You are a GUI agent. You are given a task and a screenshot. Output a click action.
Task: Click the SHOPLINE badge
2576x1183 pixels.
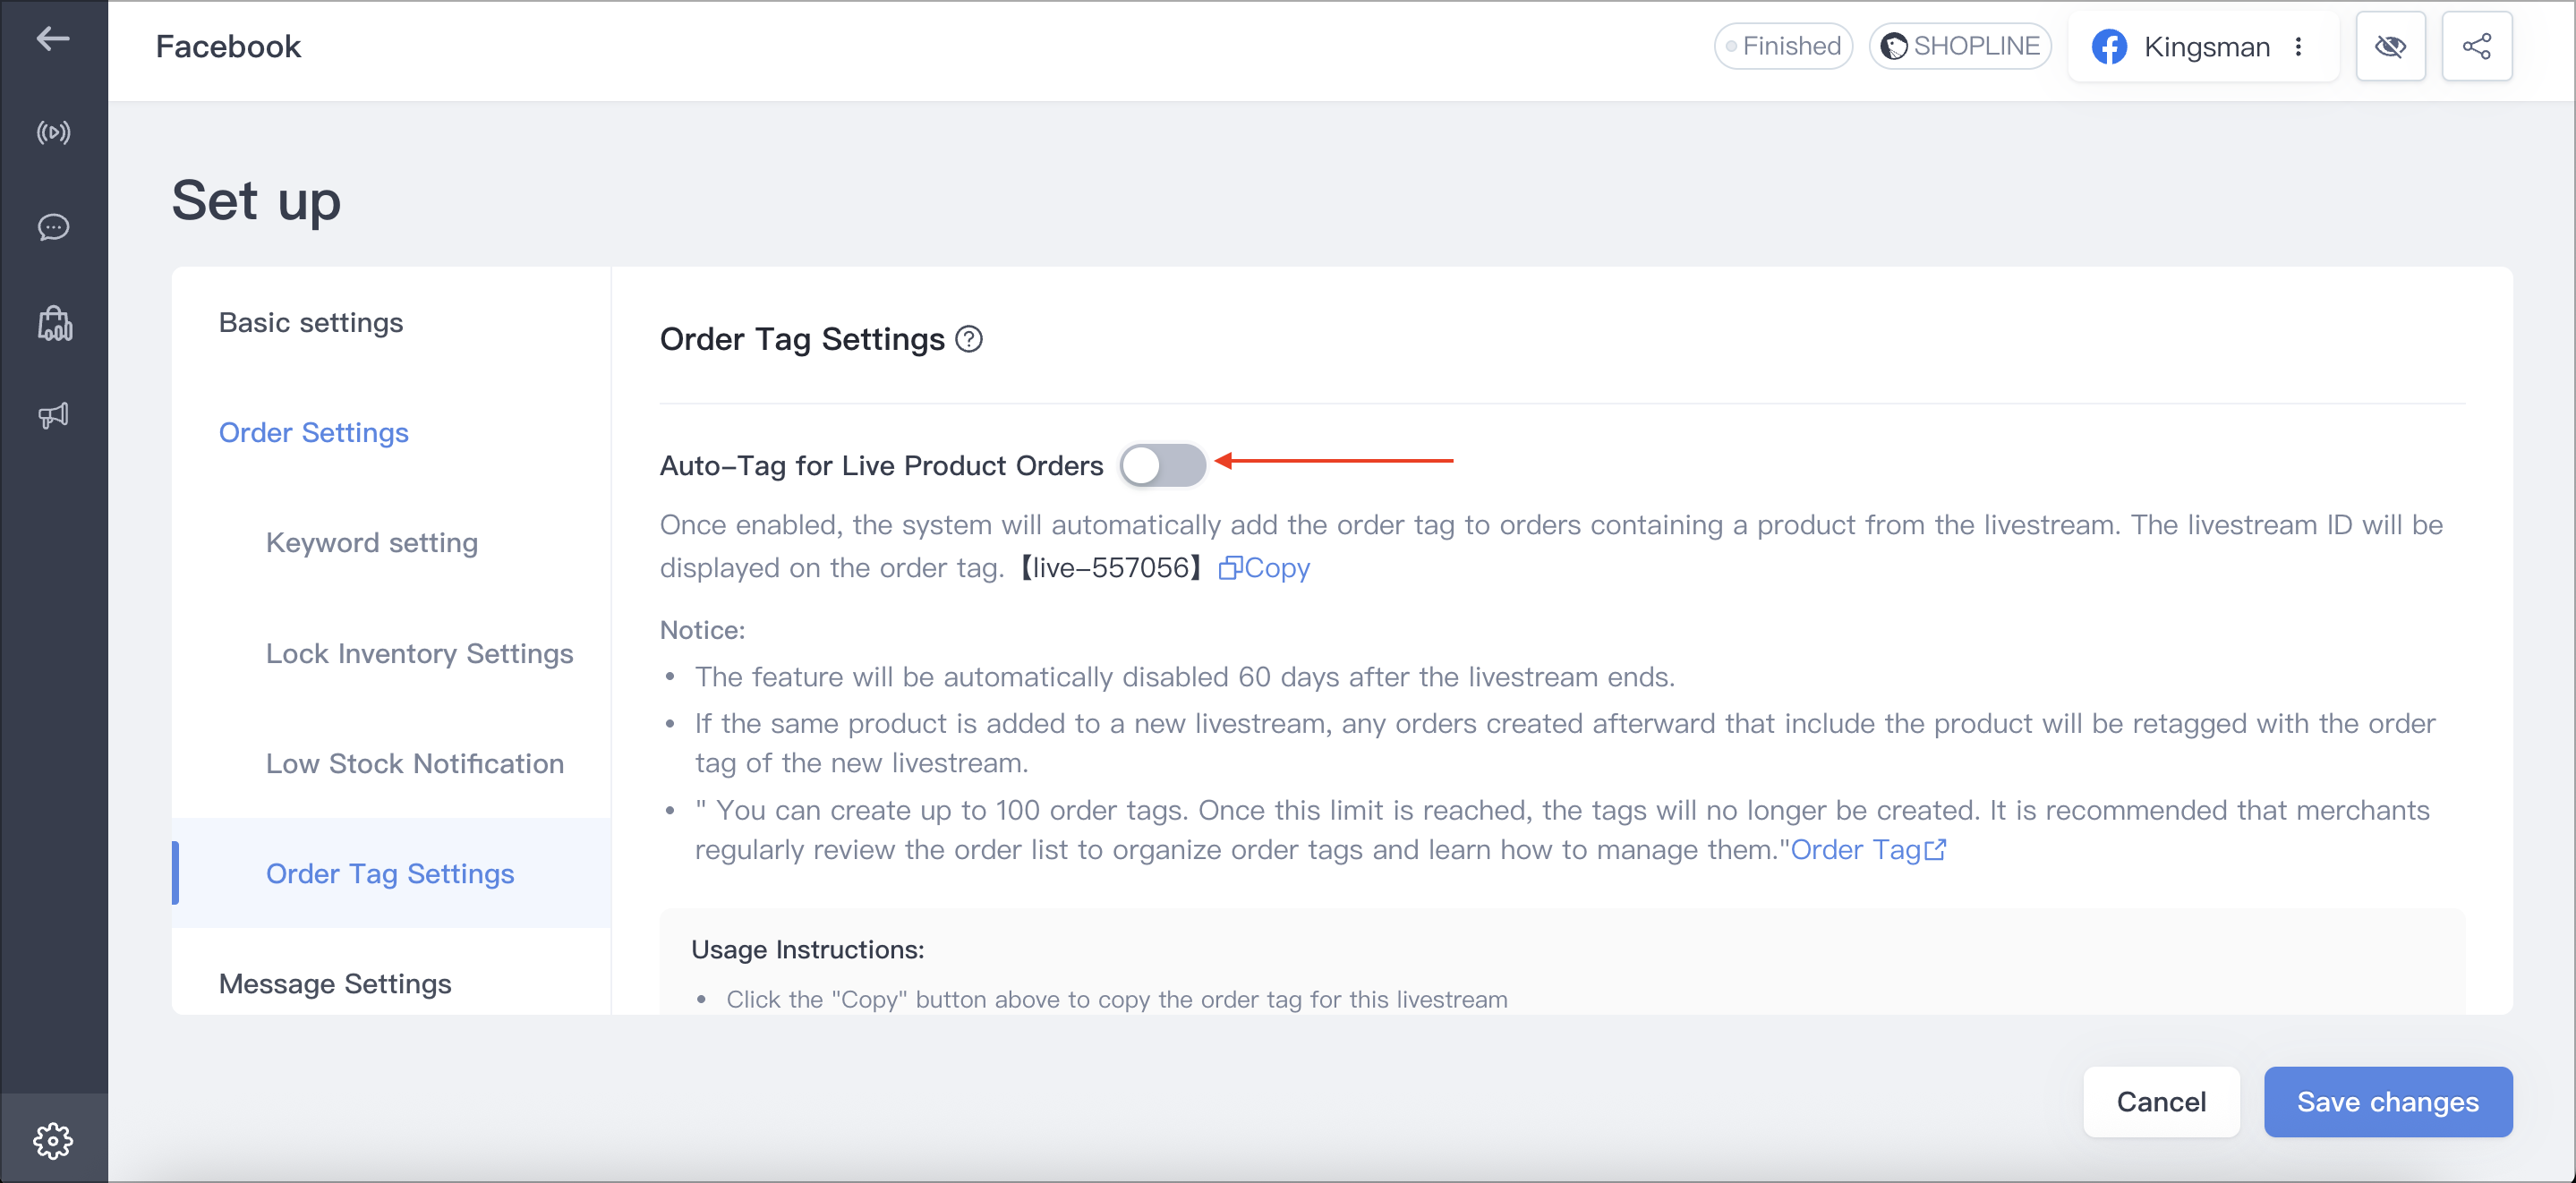(1959, 46)
